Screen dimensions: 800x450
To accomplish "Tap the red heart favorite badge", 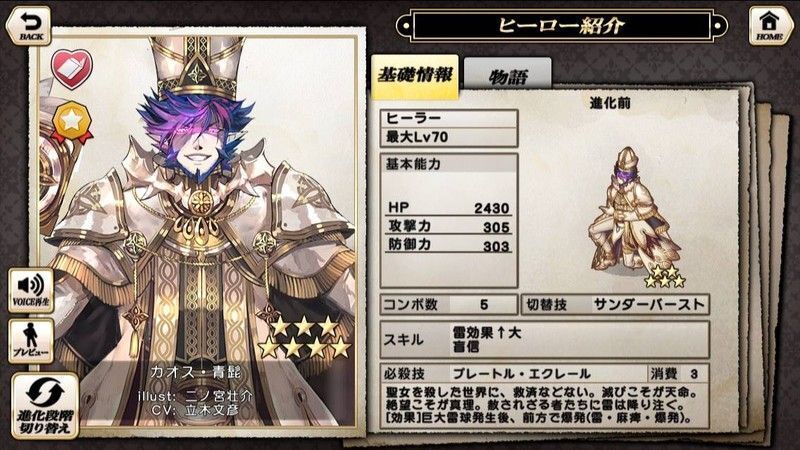I will (x=72, y=69).
